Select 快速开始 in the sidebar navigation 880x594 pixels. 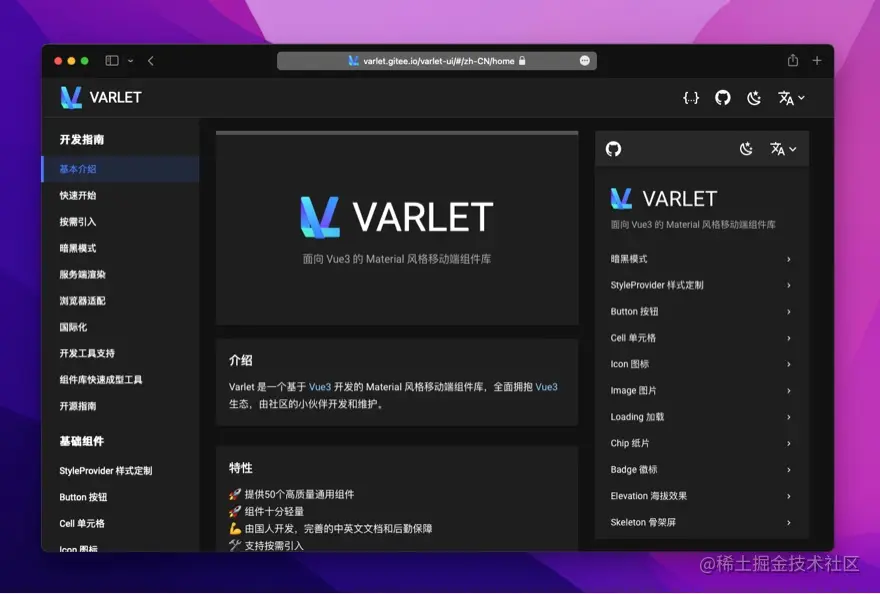(x=80, y=196)
